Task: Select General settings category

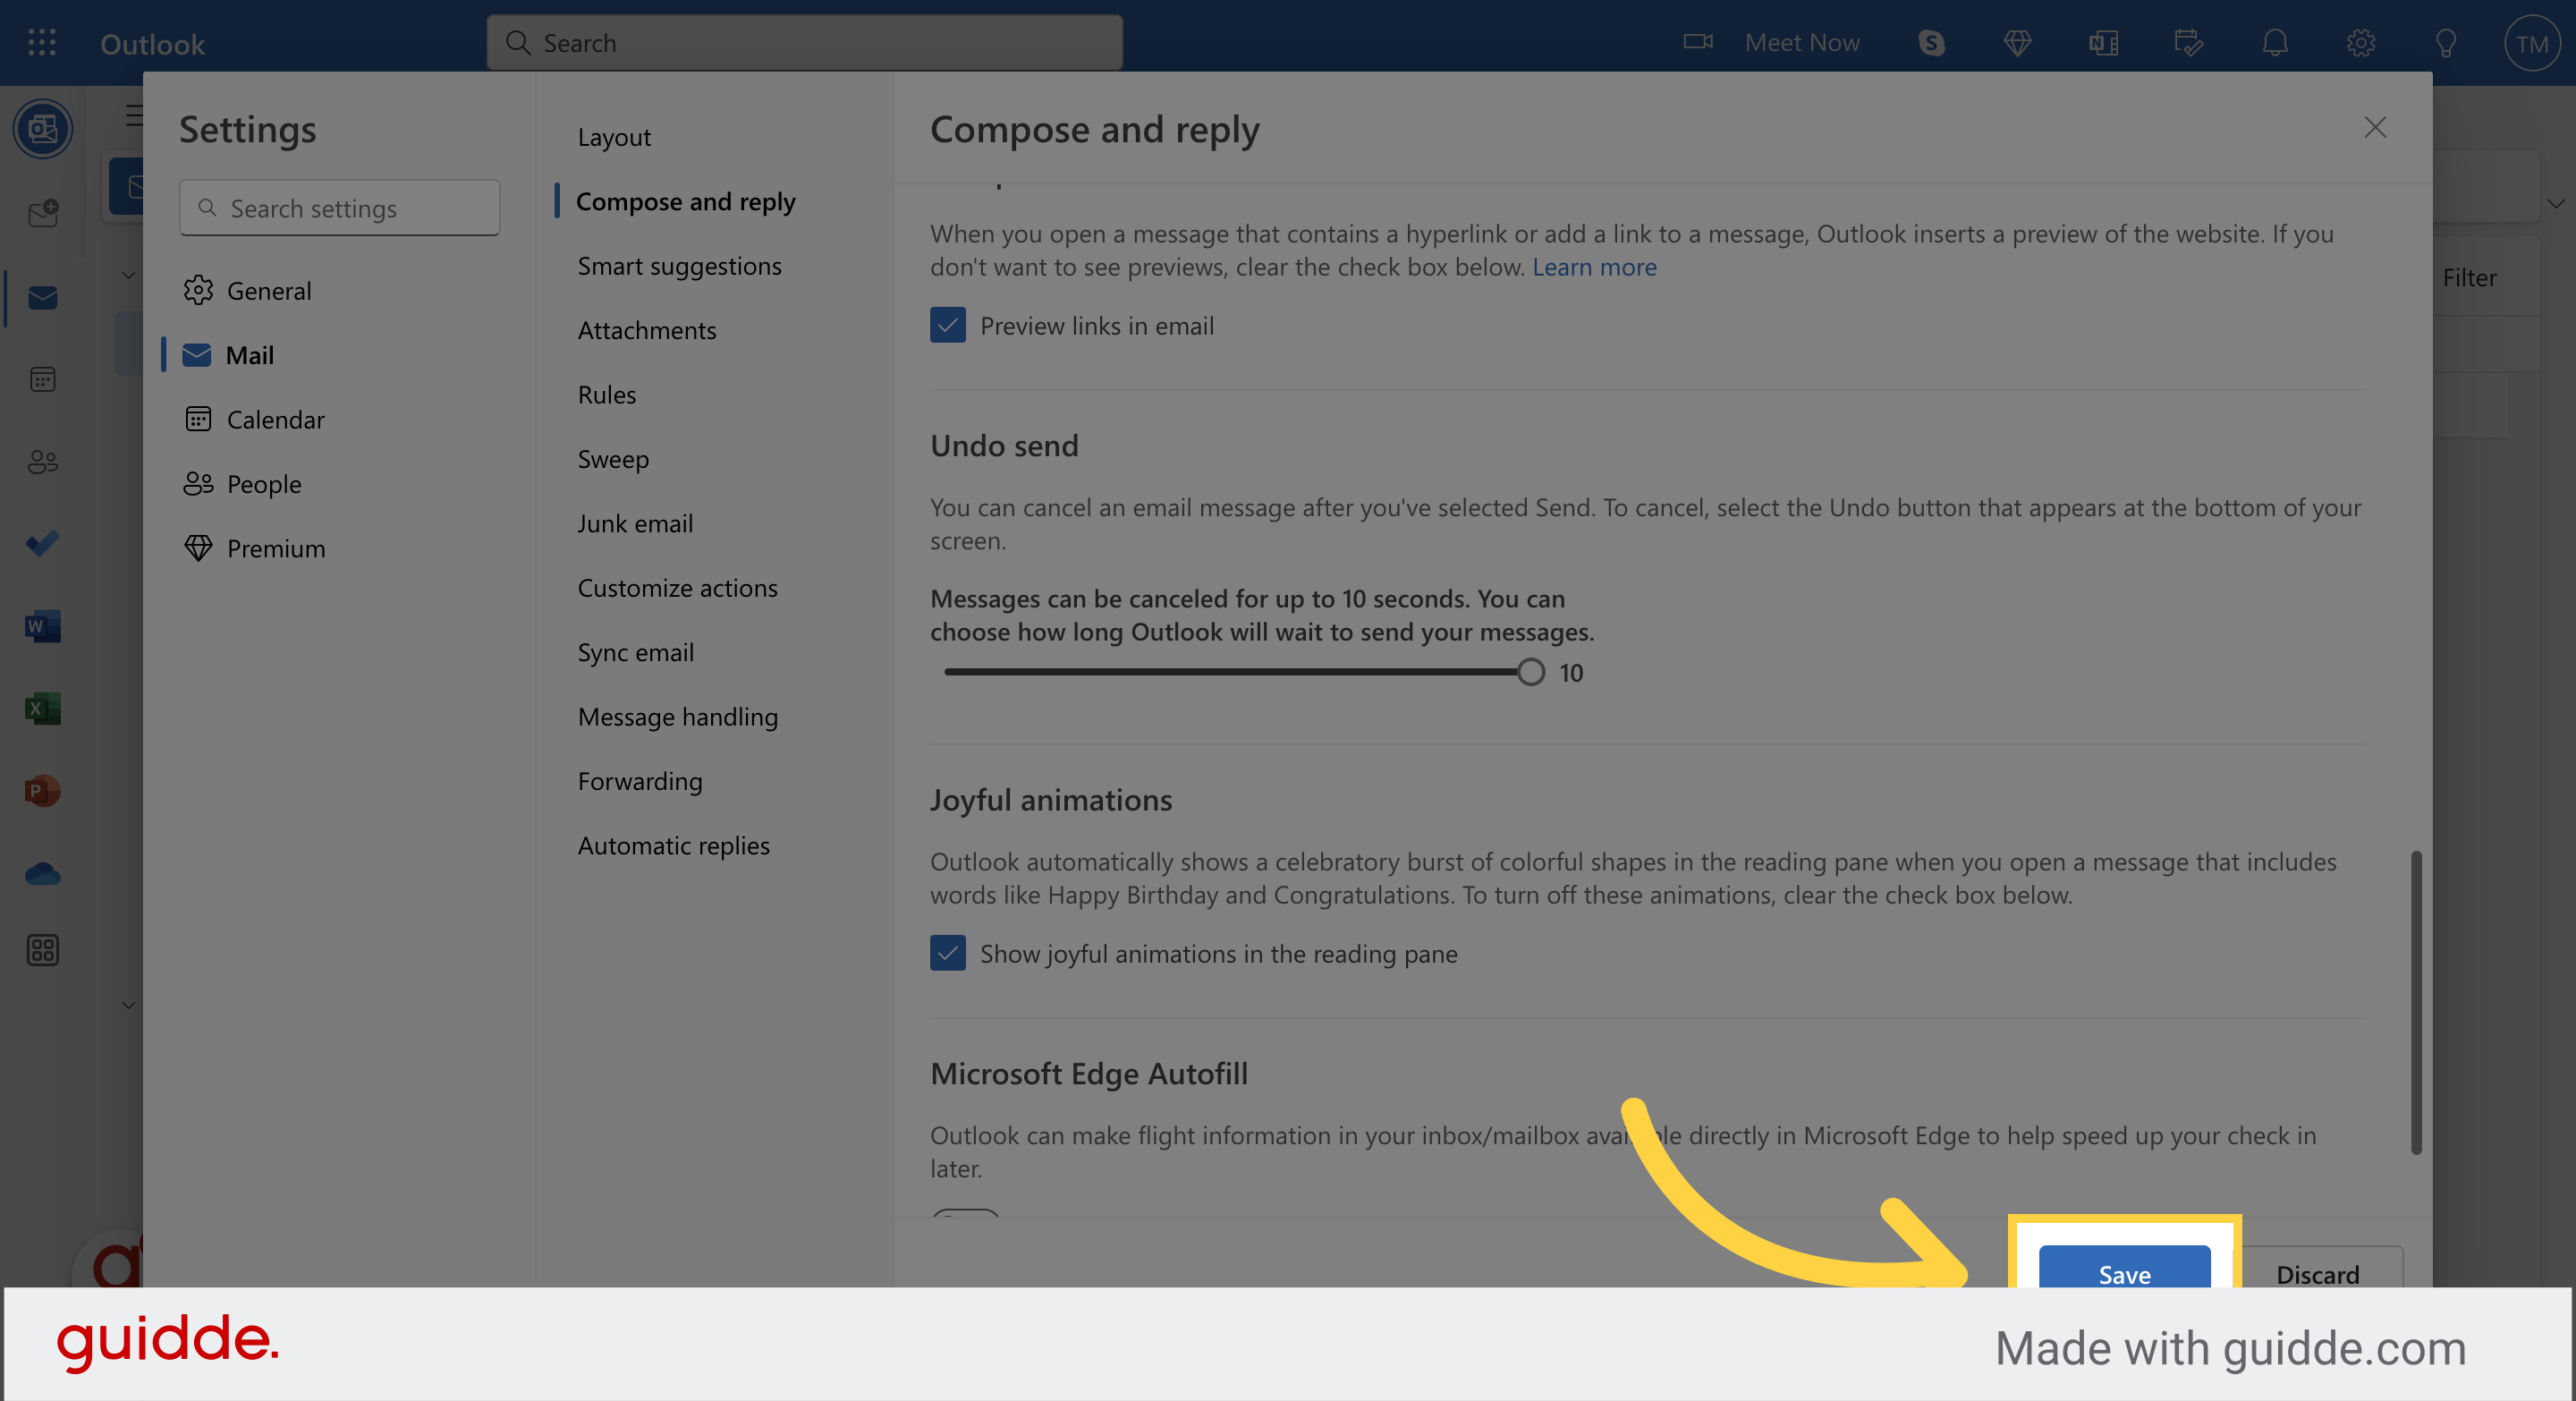Action: pos(340,290)
